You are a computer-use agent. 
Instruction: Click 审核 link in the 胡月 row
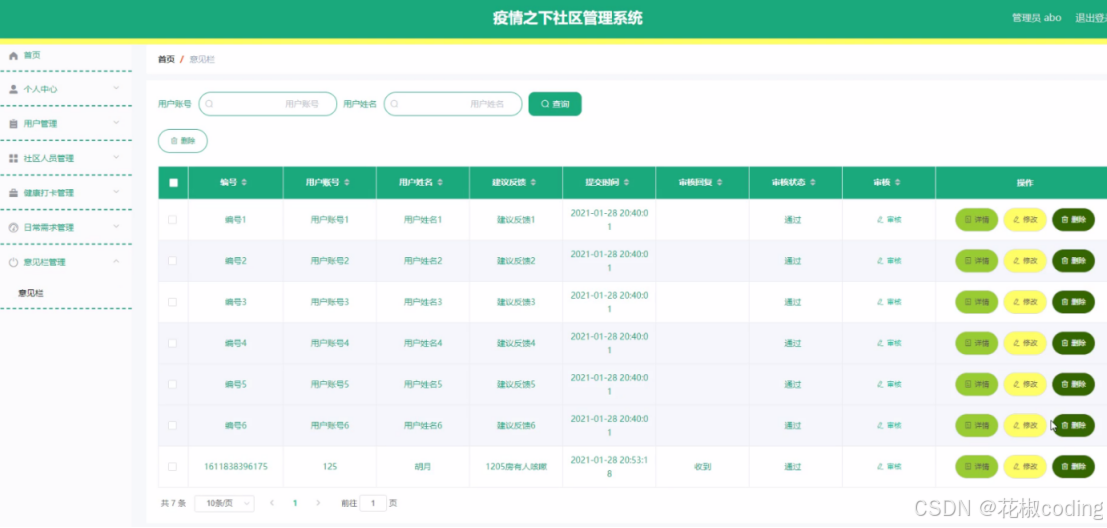[889, 467]
